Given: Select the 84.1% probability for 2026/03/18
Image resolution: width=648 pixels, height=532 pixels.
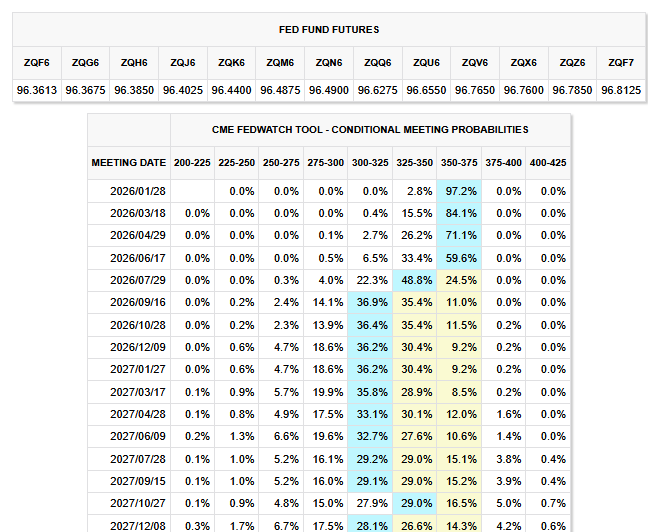Looking at the screenshot, I should point(459,213).
